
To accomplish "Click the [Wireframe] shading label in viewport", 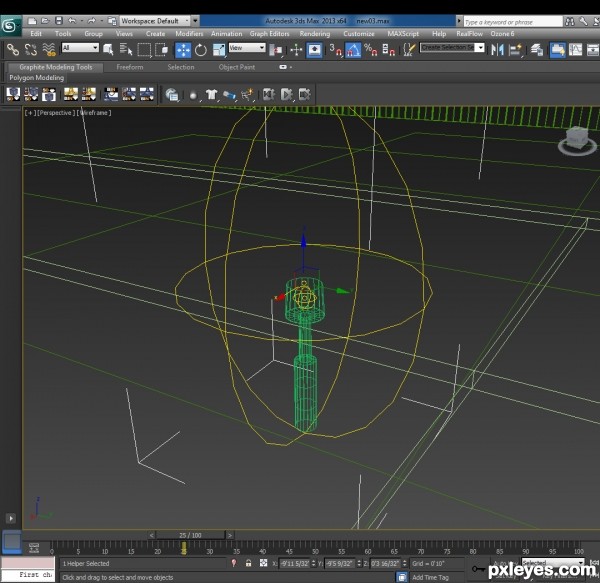I will pos(94,113).
